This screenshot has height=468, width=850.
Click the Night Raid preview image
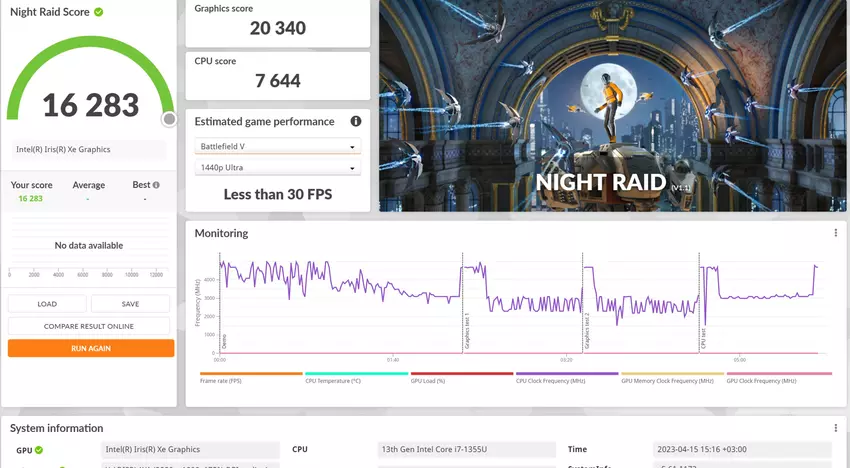(x=612, y=105)
